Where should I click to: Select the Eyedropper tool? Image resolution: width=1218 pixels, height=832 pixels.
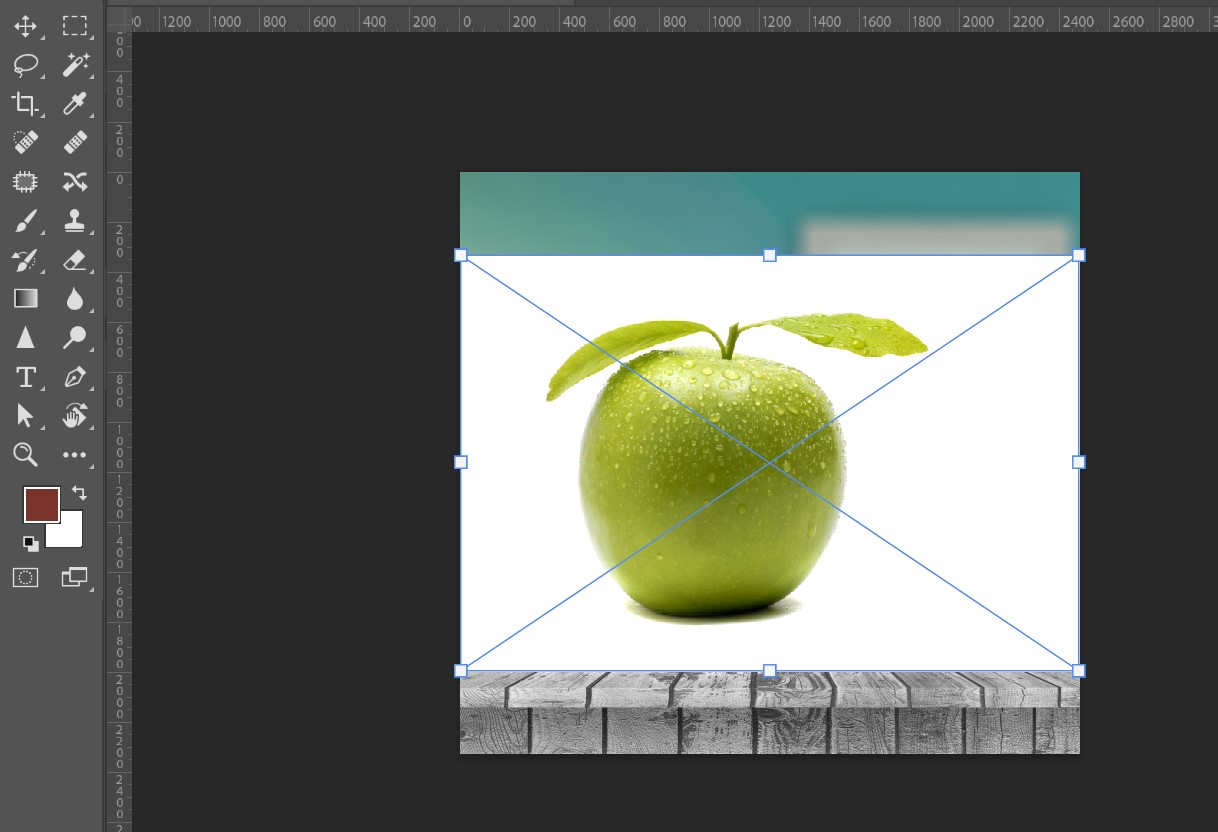(x=75, y=103)
